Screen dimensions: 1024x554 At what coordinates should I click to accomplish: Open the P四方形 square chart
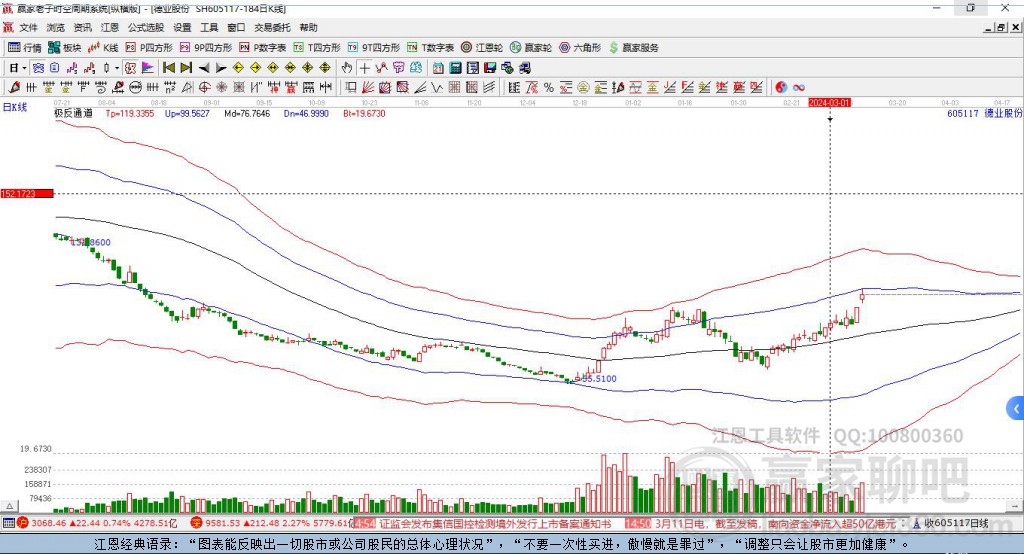click(x=149, y=47)
